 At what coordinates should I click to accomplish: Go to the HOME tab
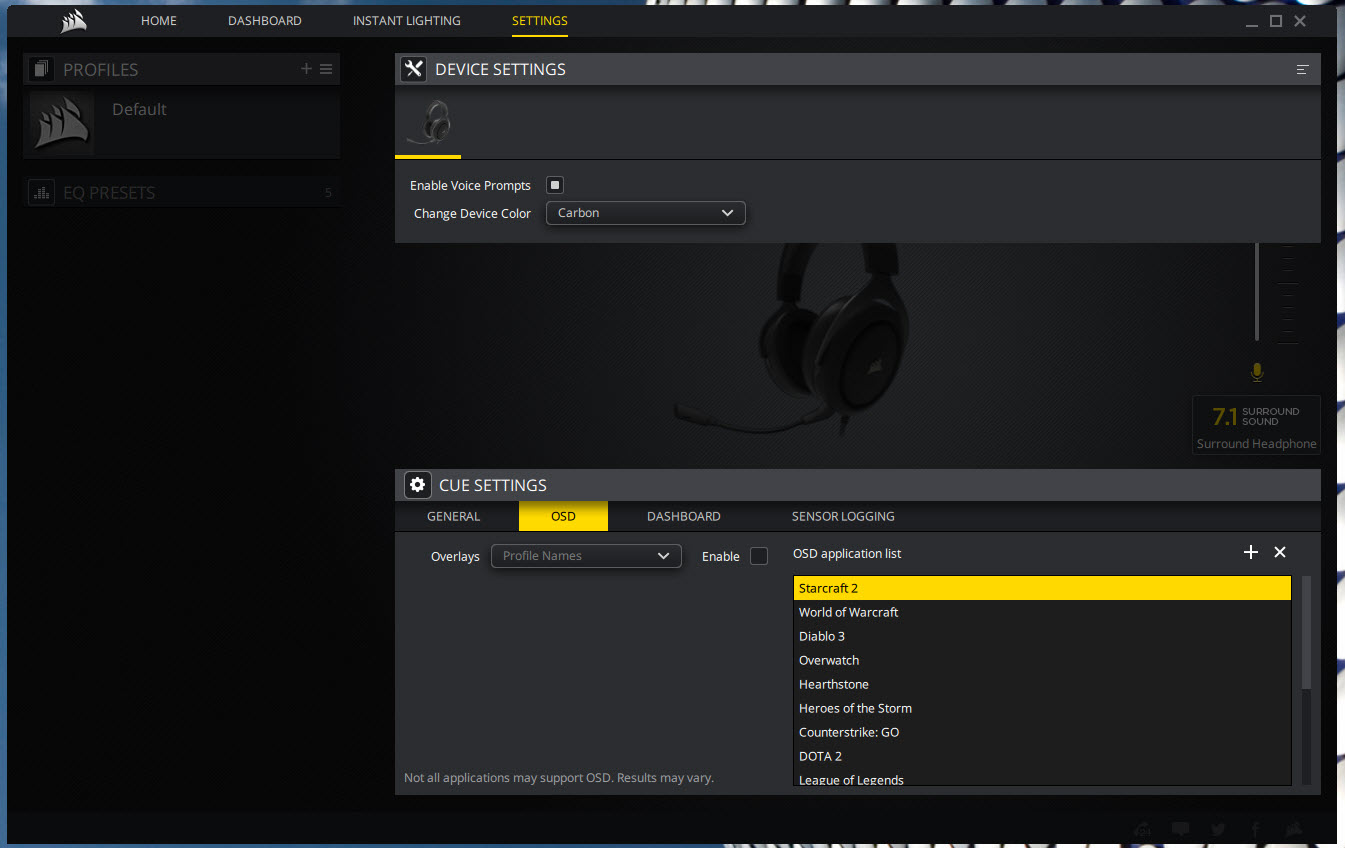tap(158, 21)
